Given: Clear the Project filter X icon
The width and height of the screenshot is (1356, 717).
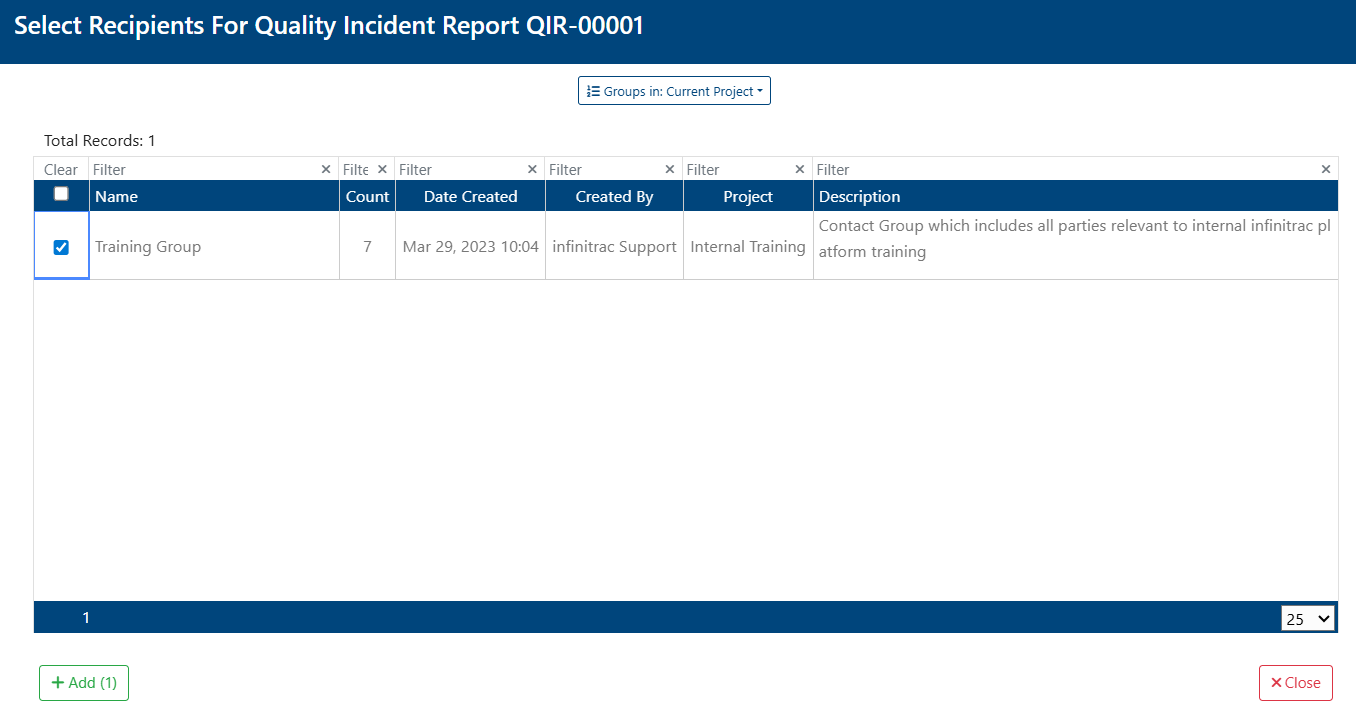Looking at the screenshot, I should point(800,170).
